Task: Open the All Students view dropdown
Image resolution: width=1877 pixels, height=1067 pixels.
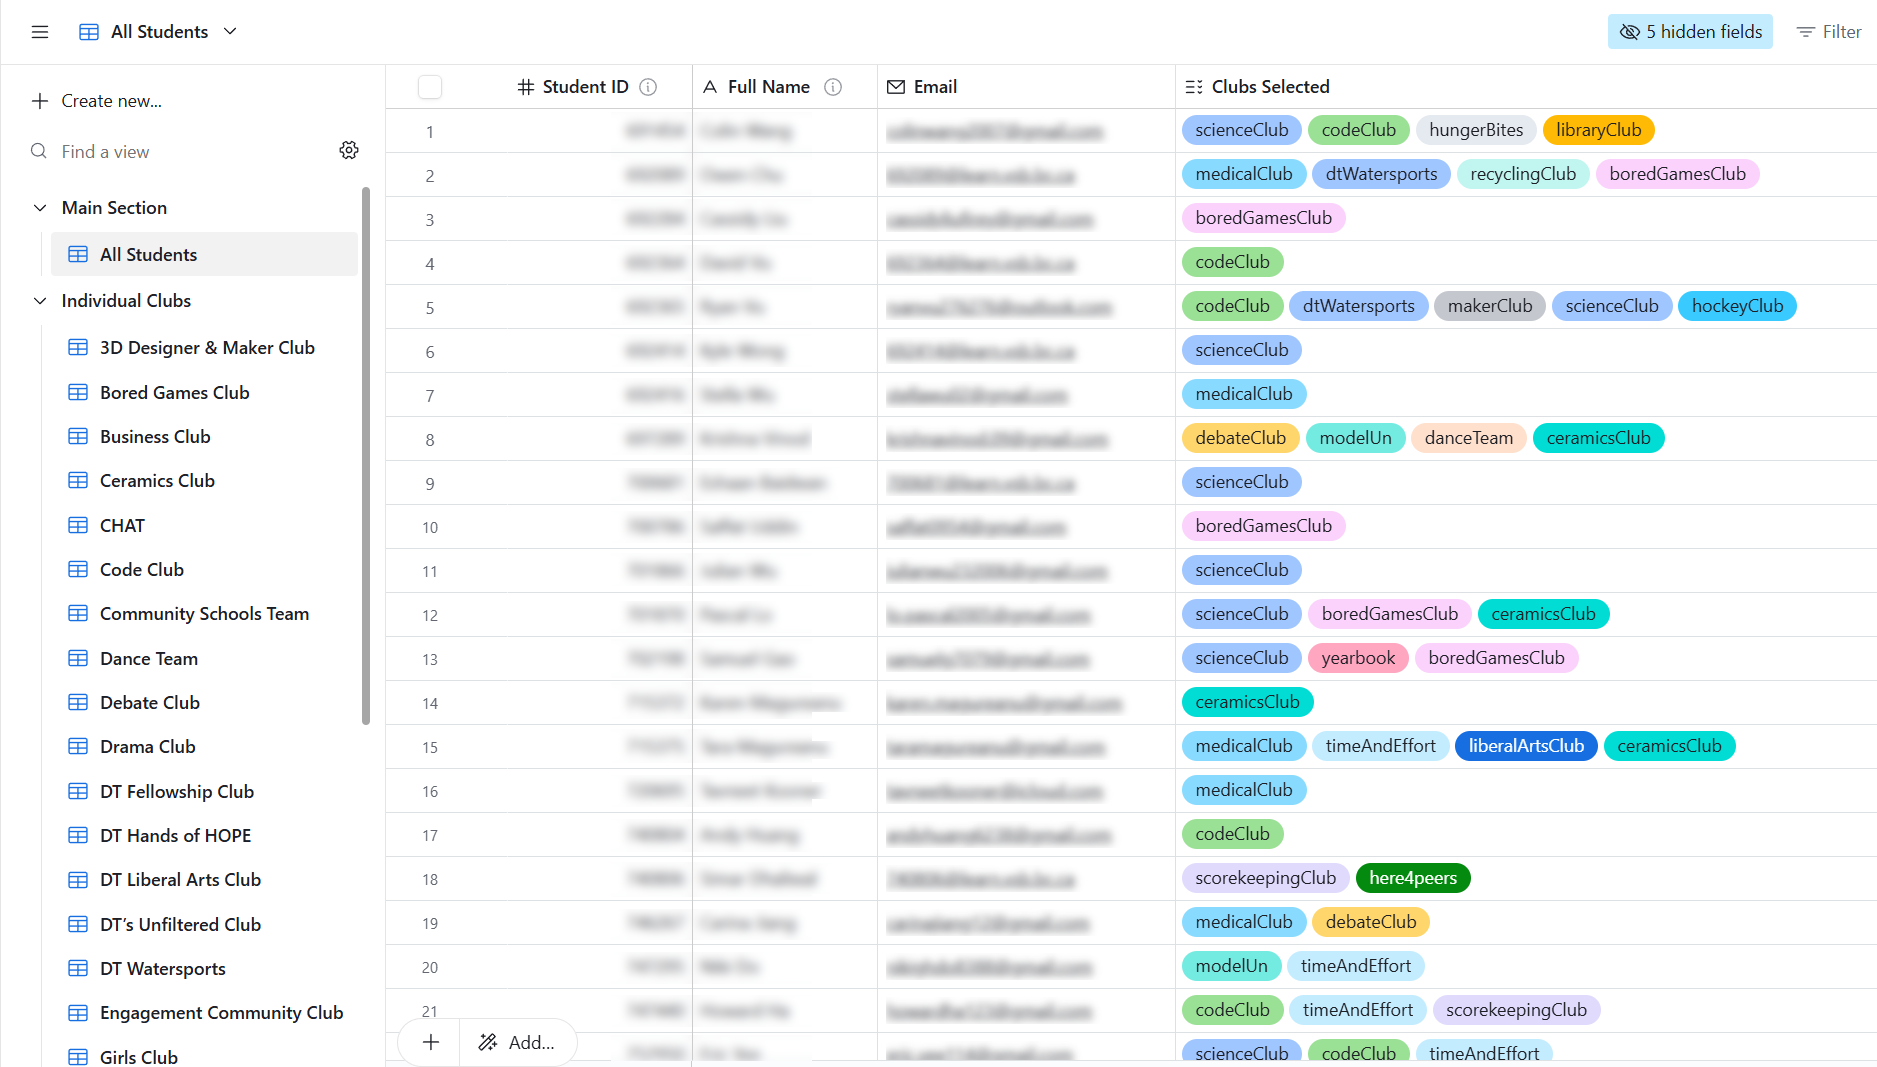Action: [230, 32]
